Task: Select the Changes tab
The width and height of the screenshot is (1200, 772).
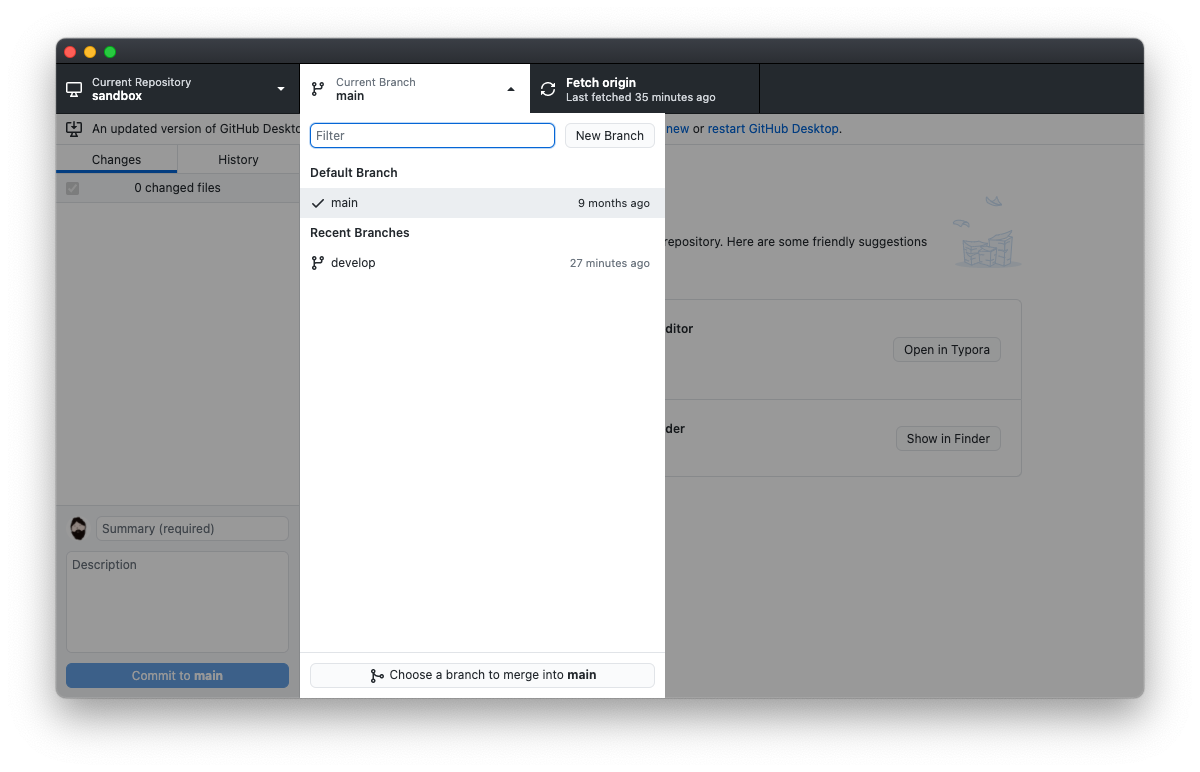Action: coord(116,159)
